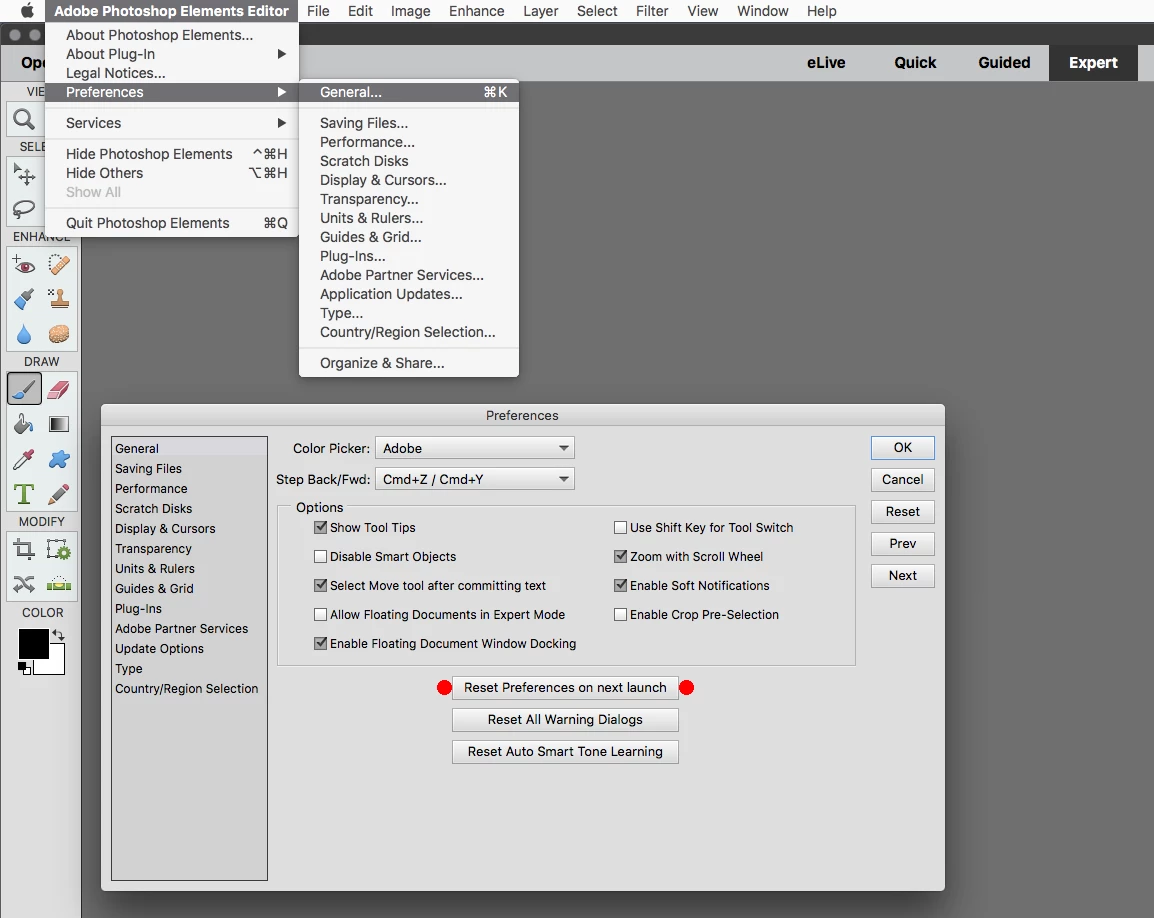
Task: Select the Brush tool
Action: [x=24, y=389]
